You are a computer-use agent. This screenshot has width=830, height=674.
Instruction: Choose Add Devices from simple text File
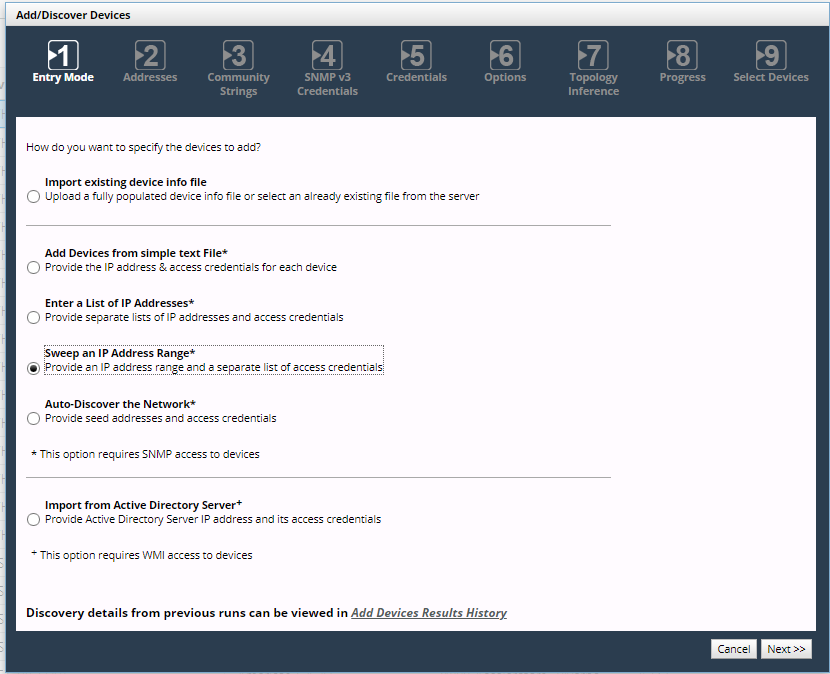coord(34,268)
